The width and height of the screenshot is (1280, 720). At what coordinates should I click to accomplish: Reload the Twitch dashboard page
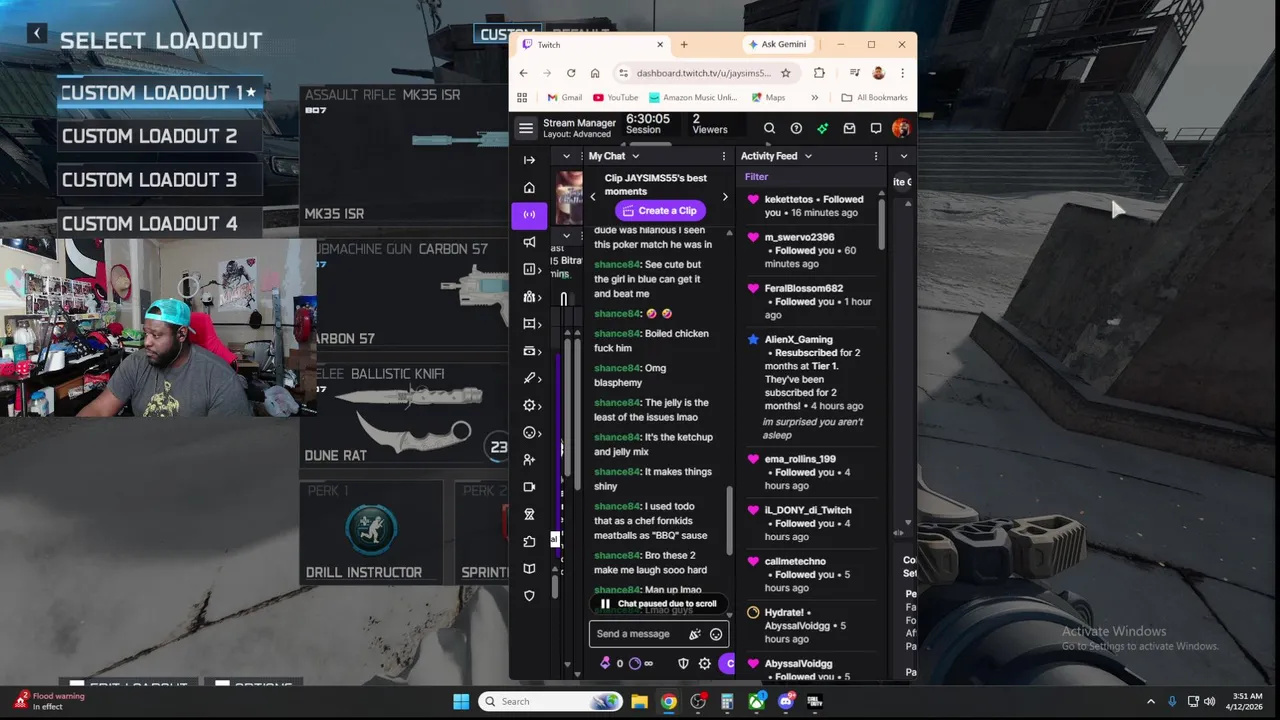[x=571, y=73]
